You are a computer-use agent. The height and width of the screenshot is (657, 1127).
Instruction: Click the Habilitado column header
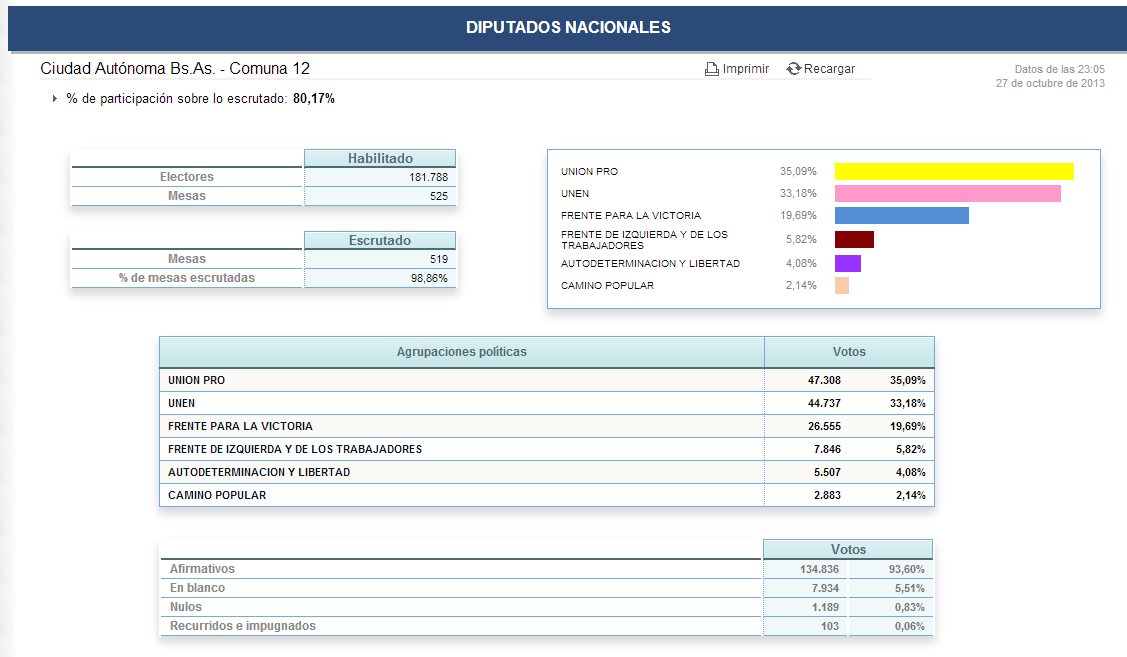pyautogui.click(x=380, y=158)
